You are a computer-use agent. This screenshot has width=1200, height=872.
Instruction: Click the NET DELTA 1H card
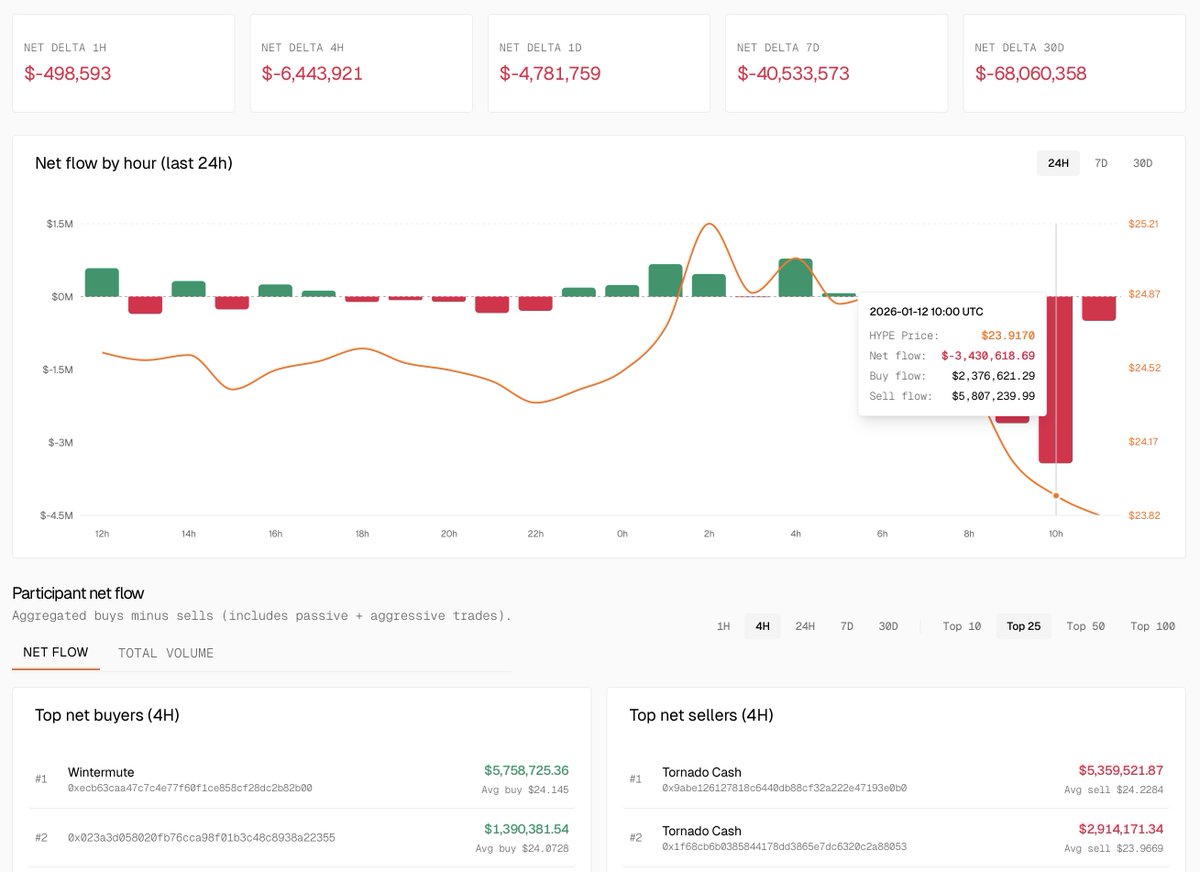coord(123,63)
